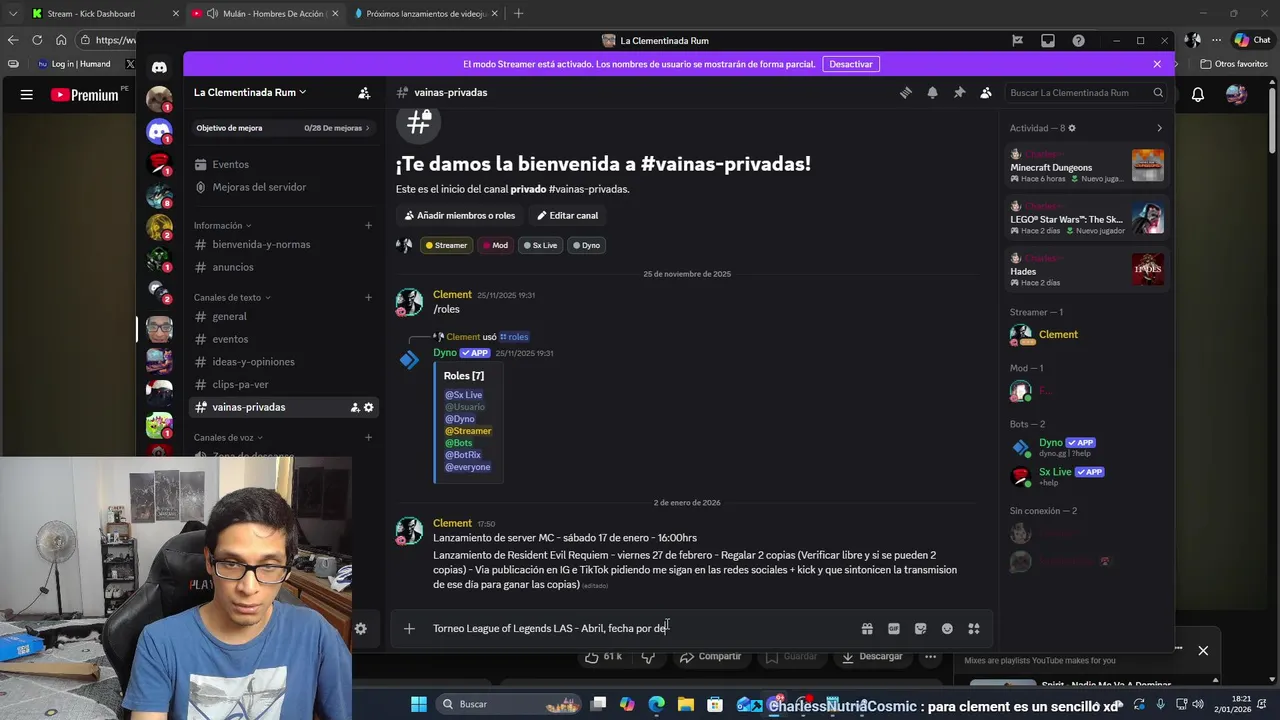Collapse the Canales de voz category
The height and width of the screenshot is (720, 1280).
pos(228,437)
